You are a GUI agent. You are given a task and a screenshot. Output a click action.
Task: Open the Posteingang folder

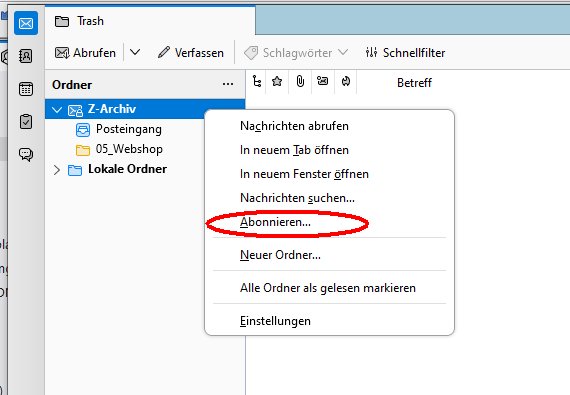coord(129,129)
